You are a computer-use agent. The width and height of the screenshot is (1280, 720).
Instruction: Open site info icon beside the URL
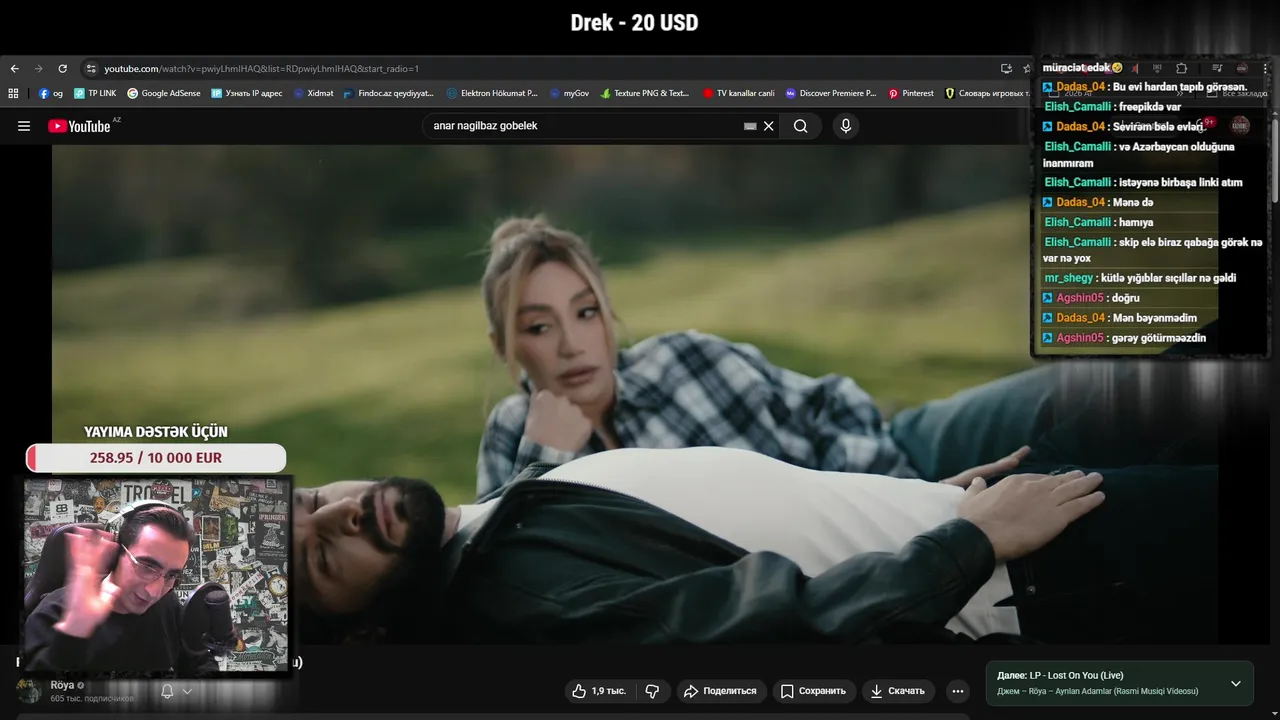tap(91, 69)
